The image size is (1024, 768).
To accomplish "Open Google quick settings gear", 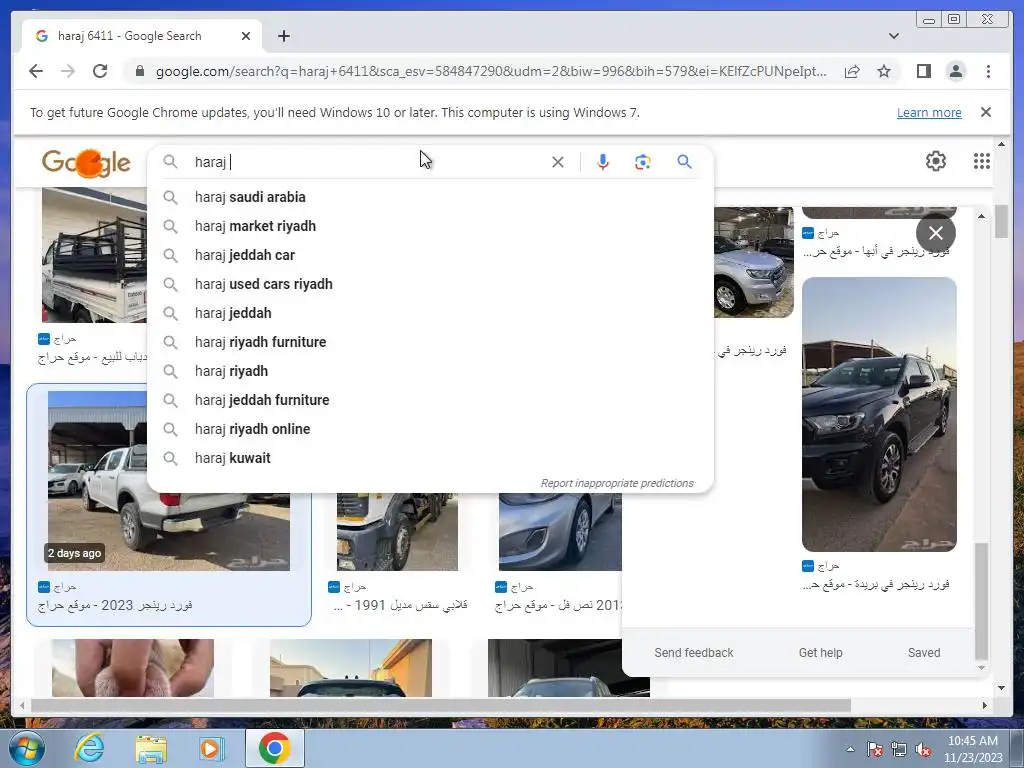I will pos(935,161).
